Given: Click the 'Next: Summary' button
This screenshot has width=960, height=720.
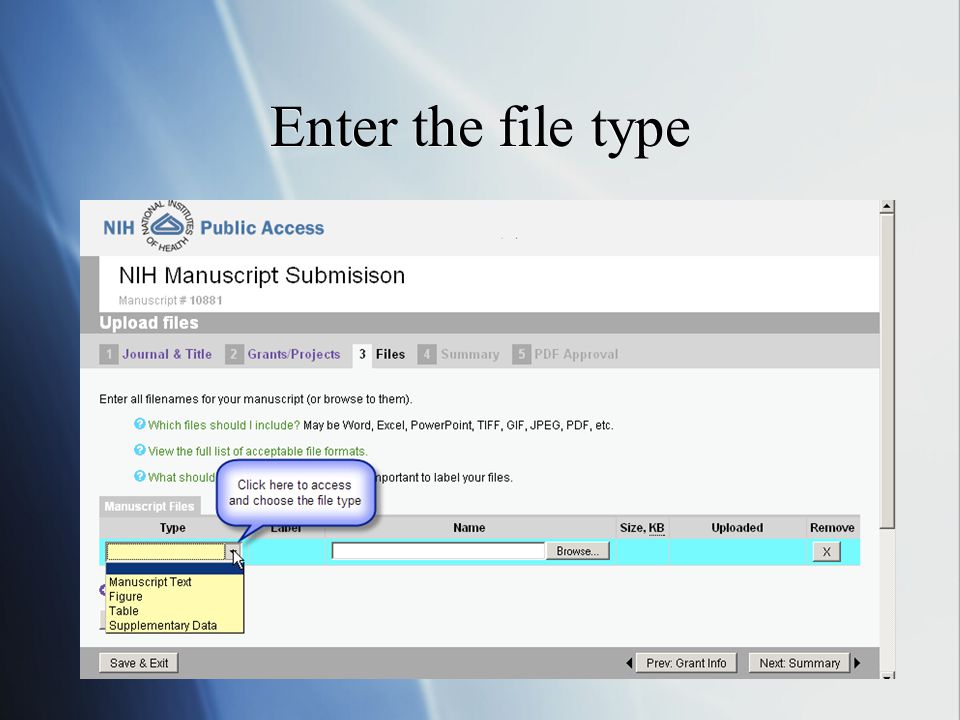Looking at the screenshot, I should [799, 663].
